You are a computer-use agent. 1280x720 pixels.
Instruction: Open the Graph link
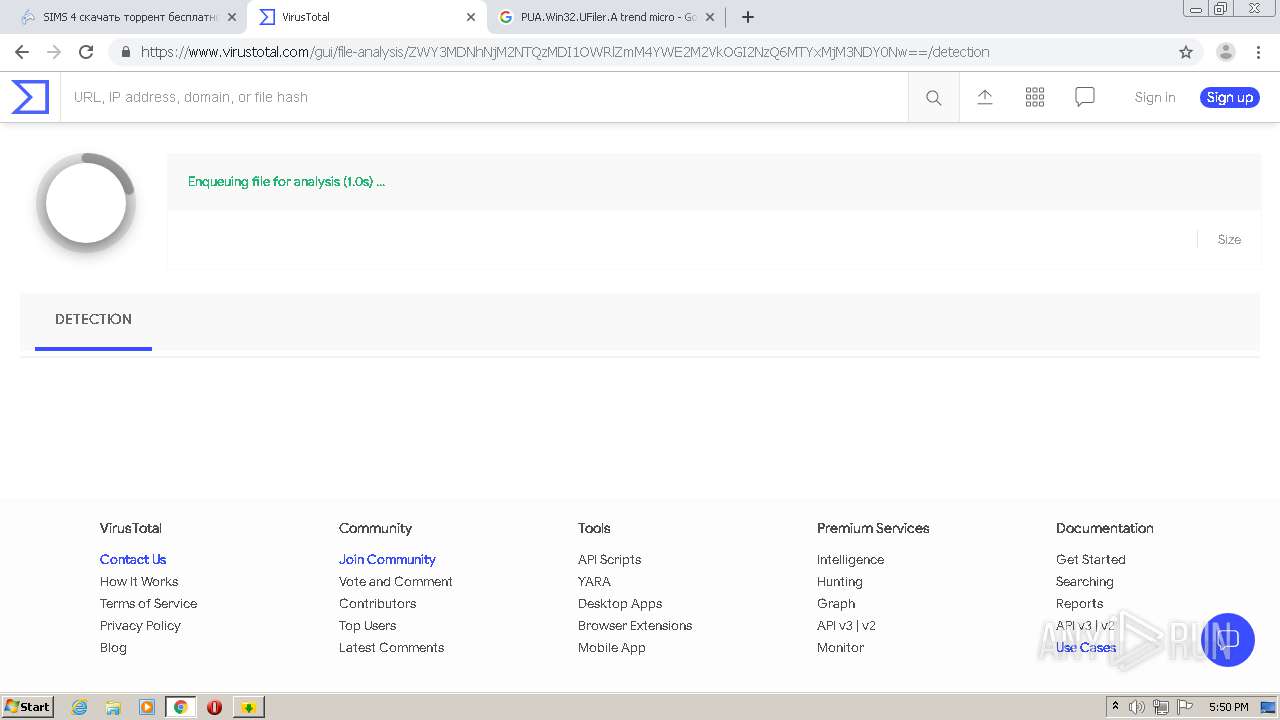(836, 604)
